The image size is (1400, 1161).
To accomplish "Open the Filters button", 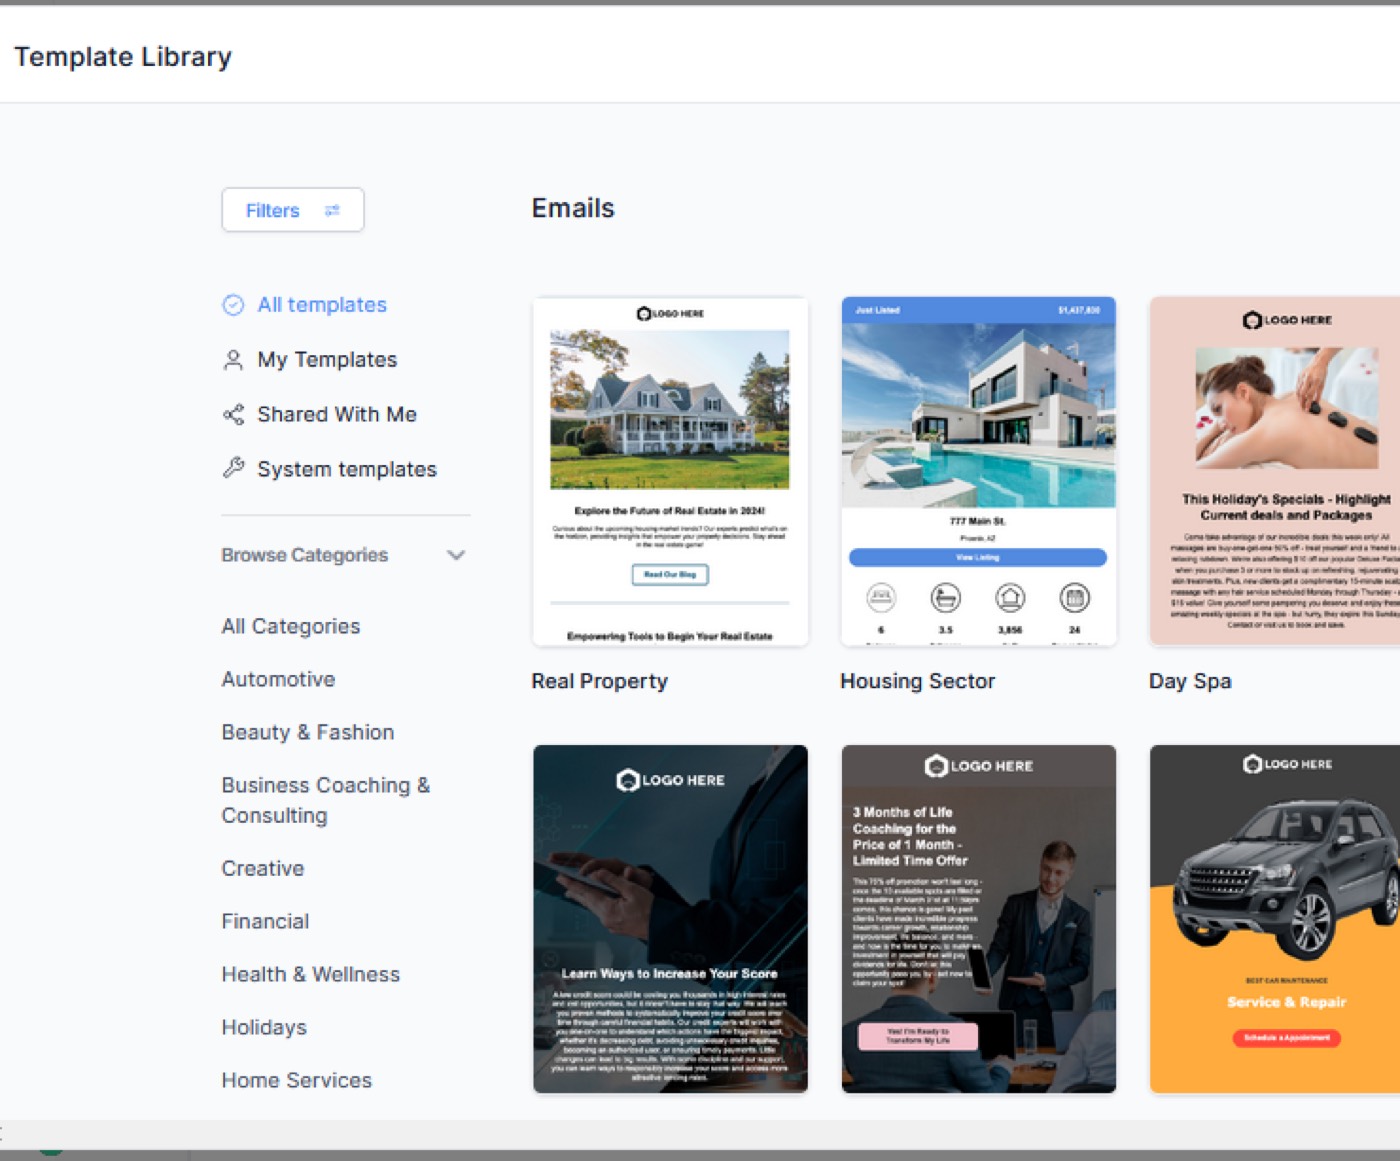I will point(292,210).
